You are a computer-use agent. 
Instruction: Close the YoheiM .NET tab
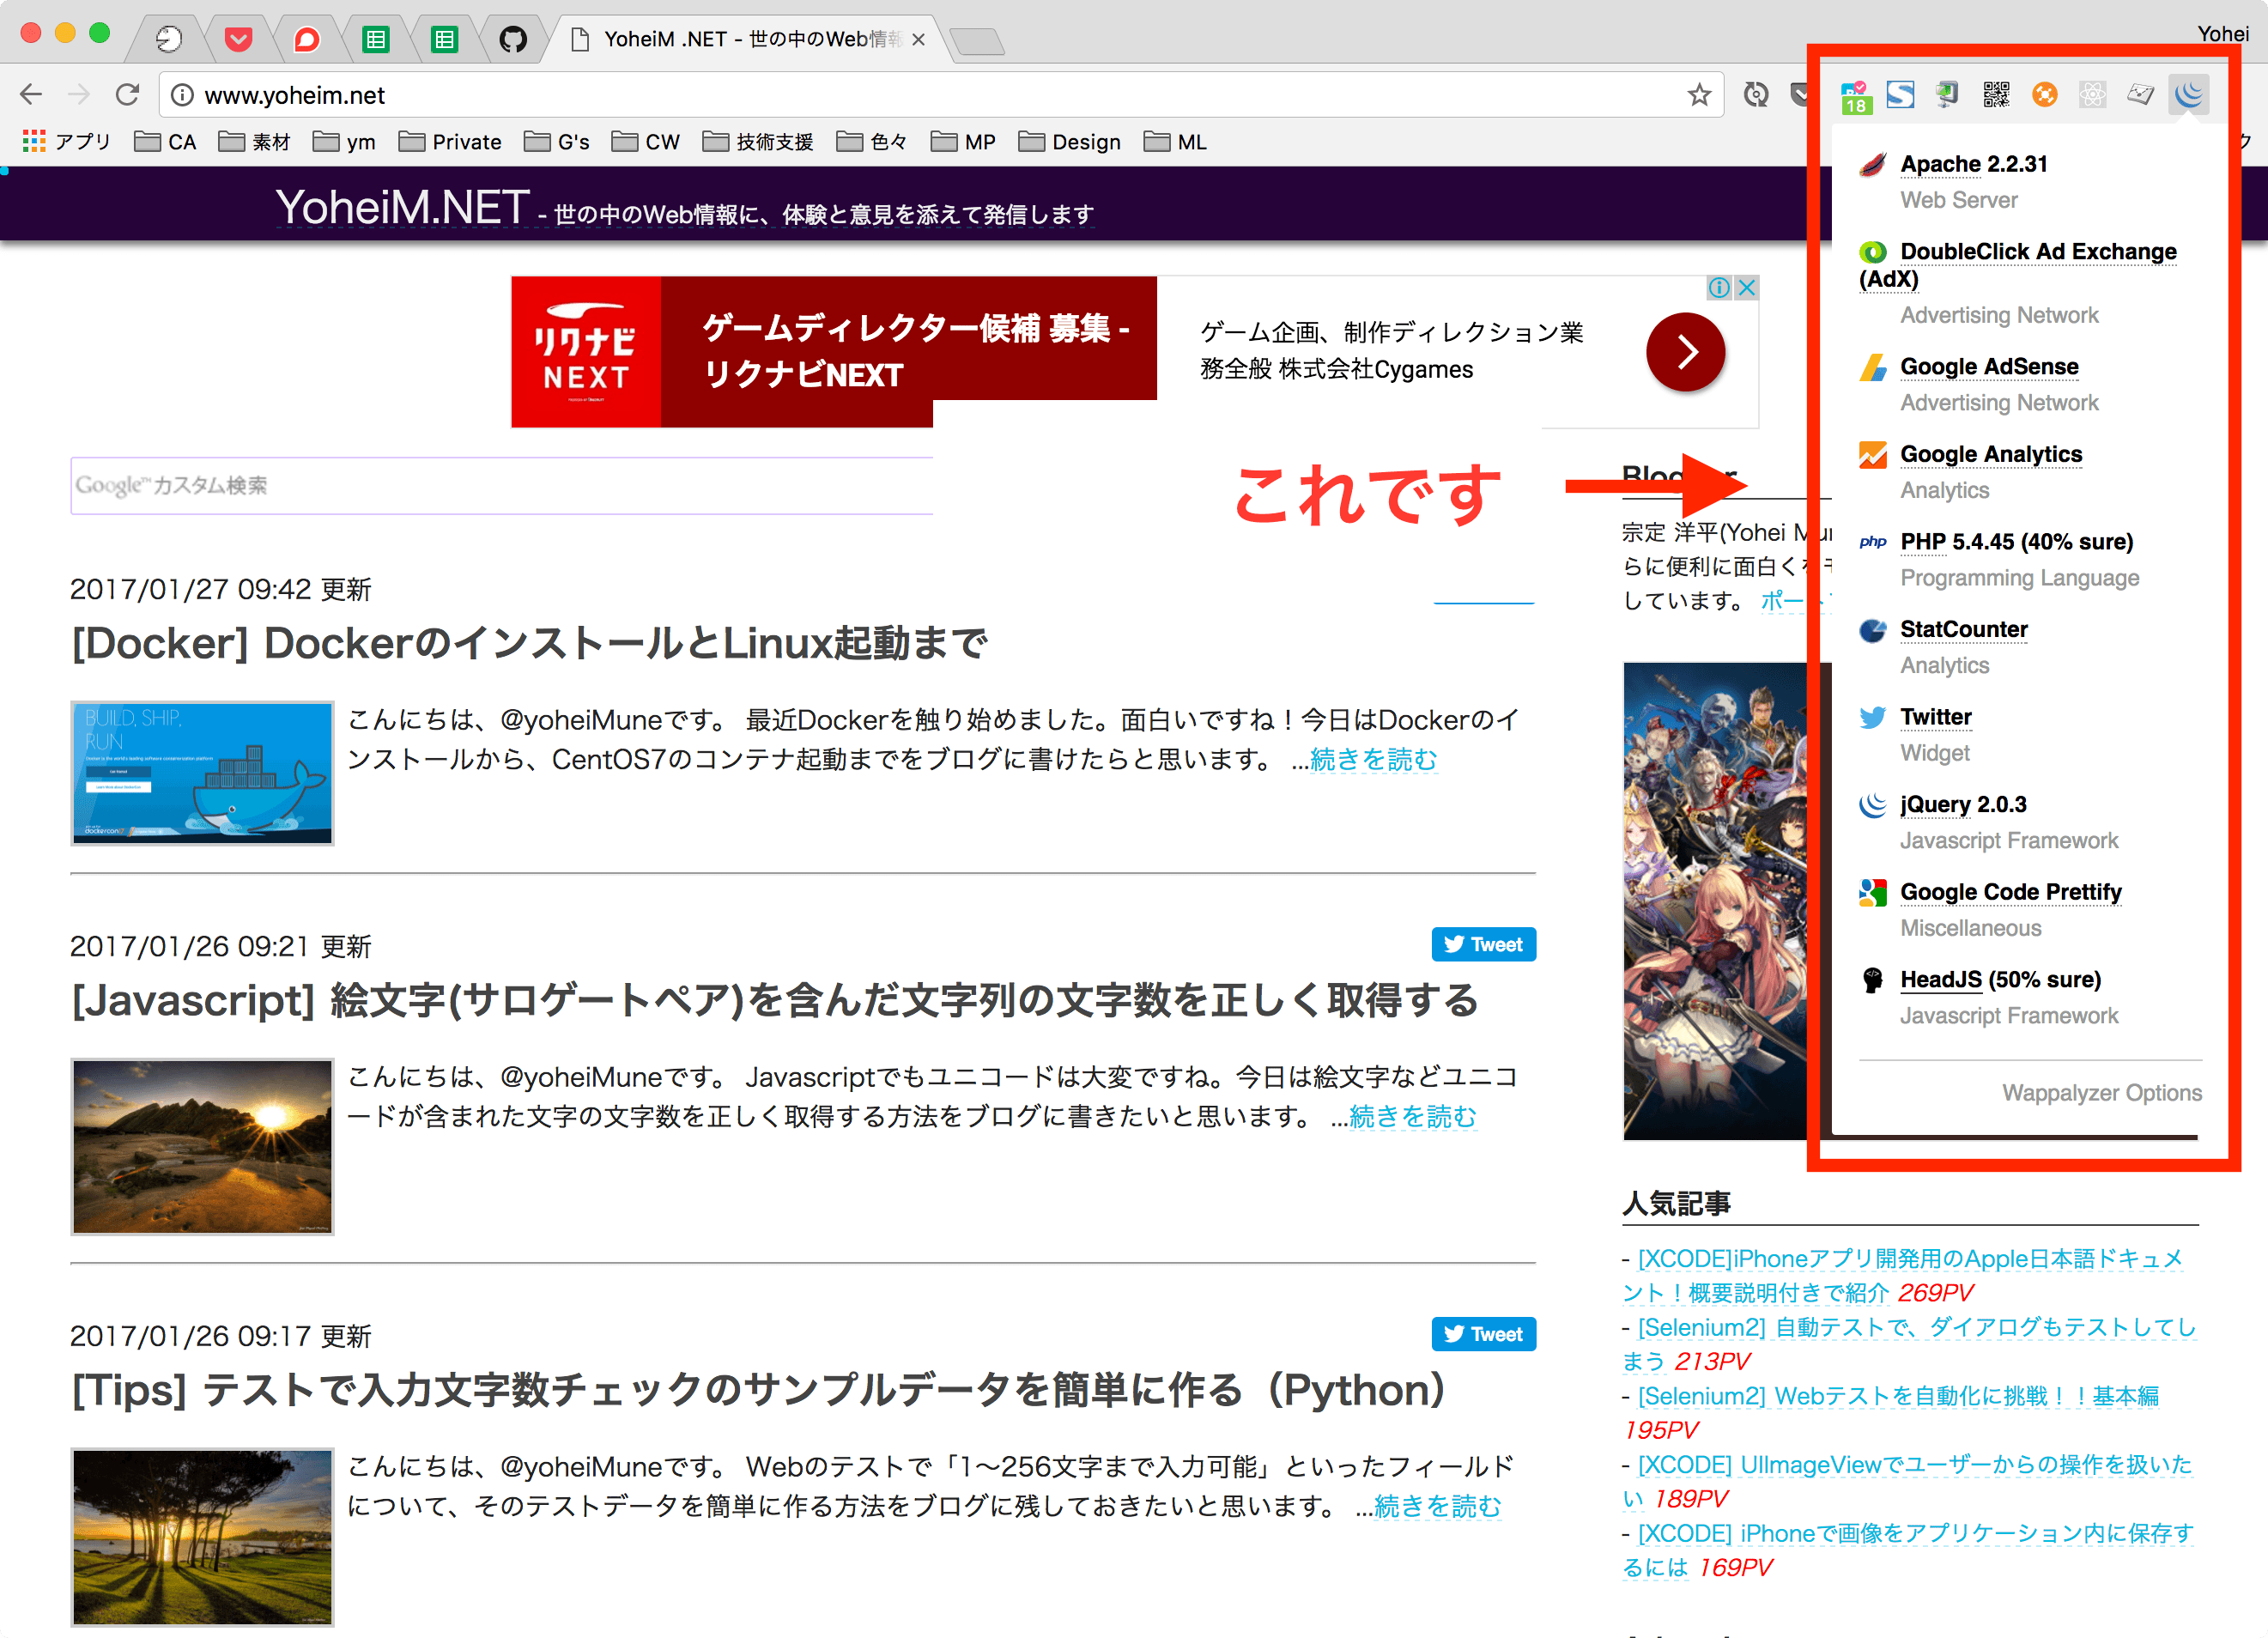(918, 39)
